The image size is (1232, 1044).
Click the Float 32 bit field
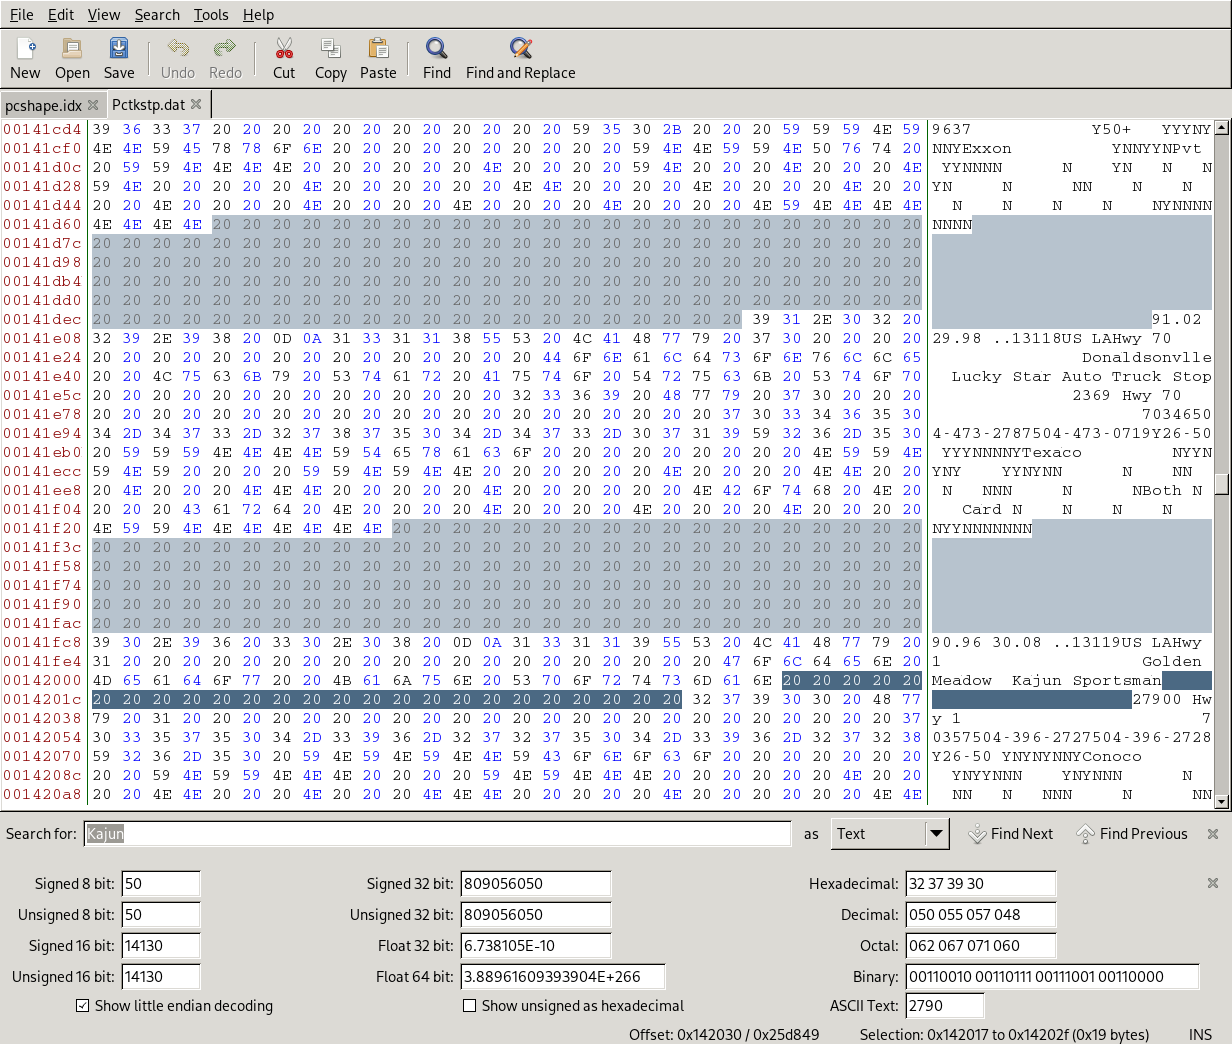pos(536,946)
